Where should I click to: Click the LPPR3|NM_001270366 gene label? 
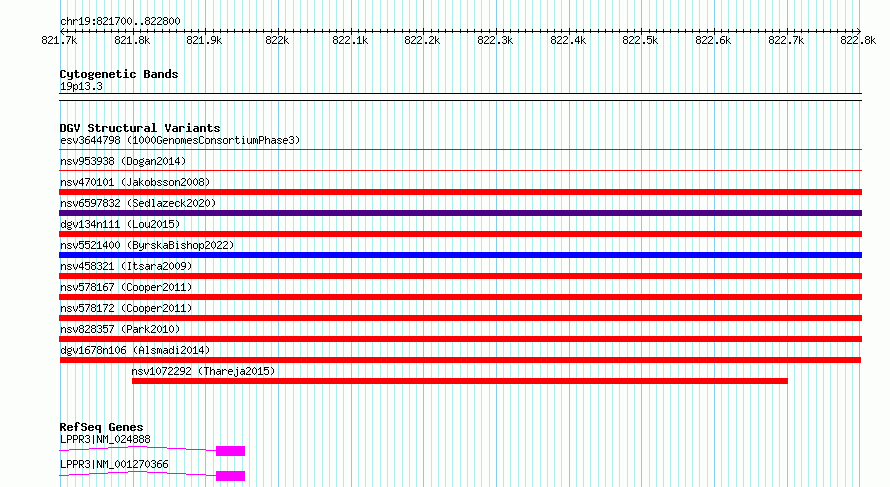[x=114, y=464]
